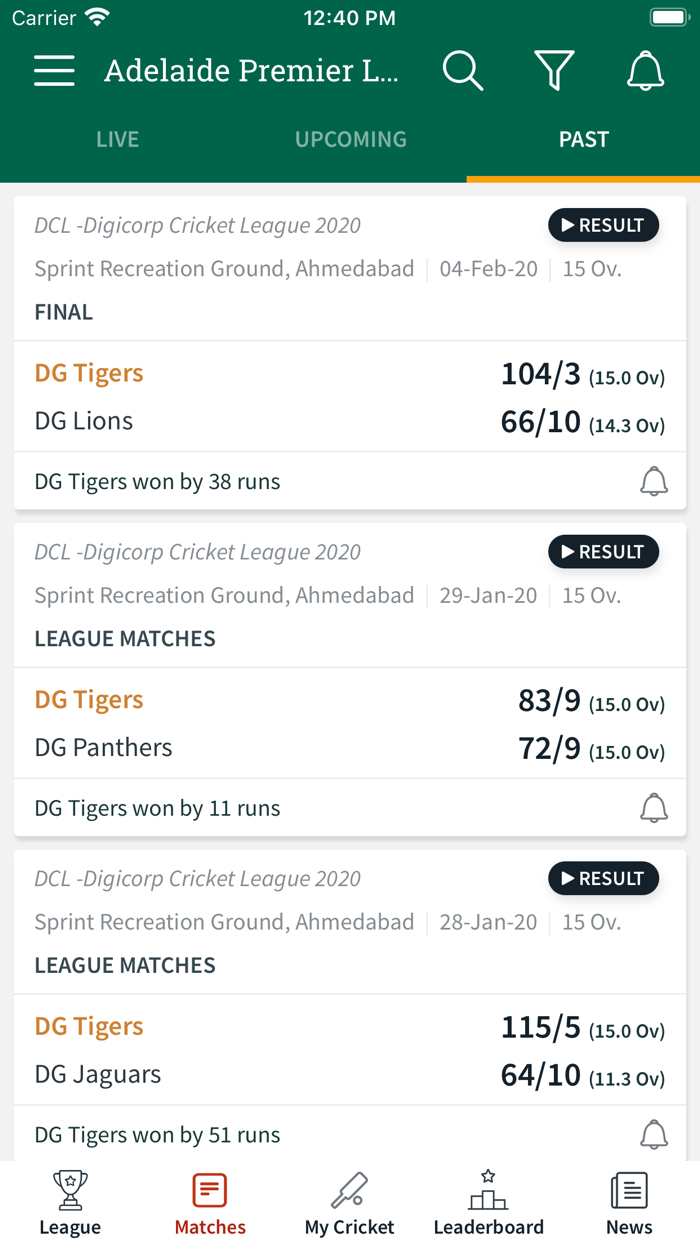Toggle match alerts on DG Tigers vs DG Panthers
Screen dimensions: 700x1244
(654, 807)
